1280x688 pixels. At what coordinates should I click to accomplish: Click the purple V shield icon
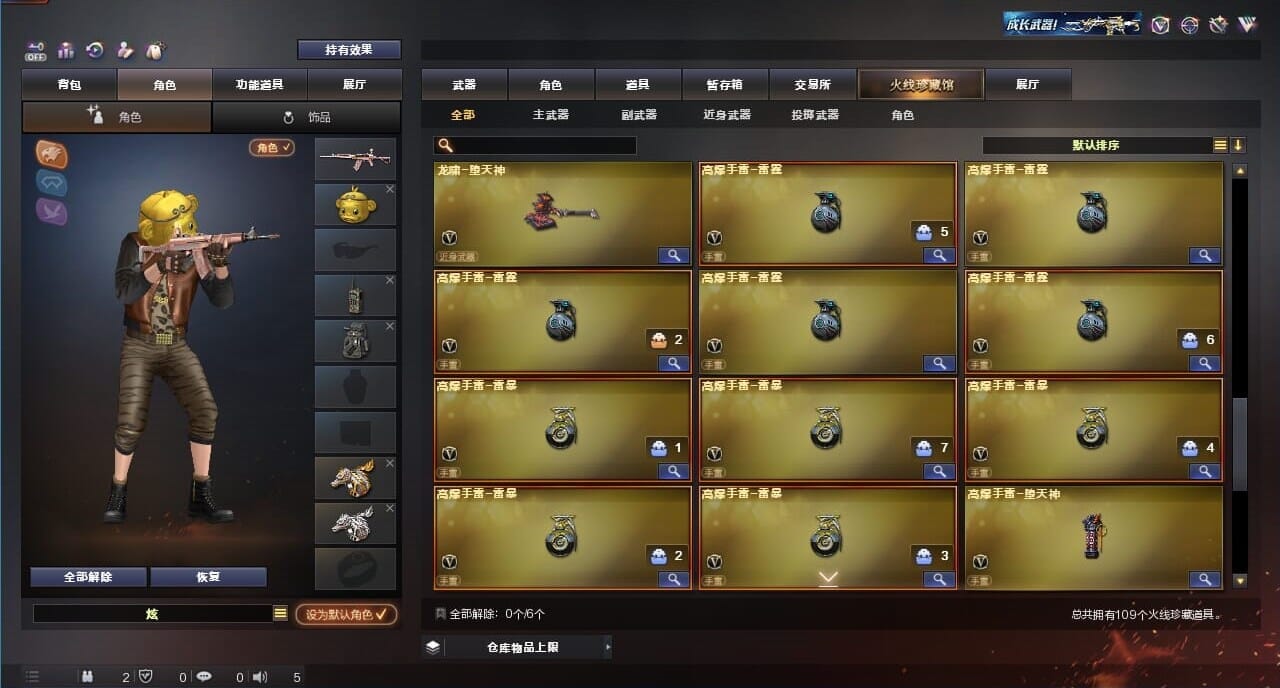coord(1160,25)
